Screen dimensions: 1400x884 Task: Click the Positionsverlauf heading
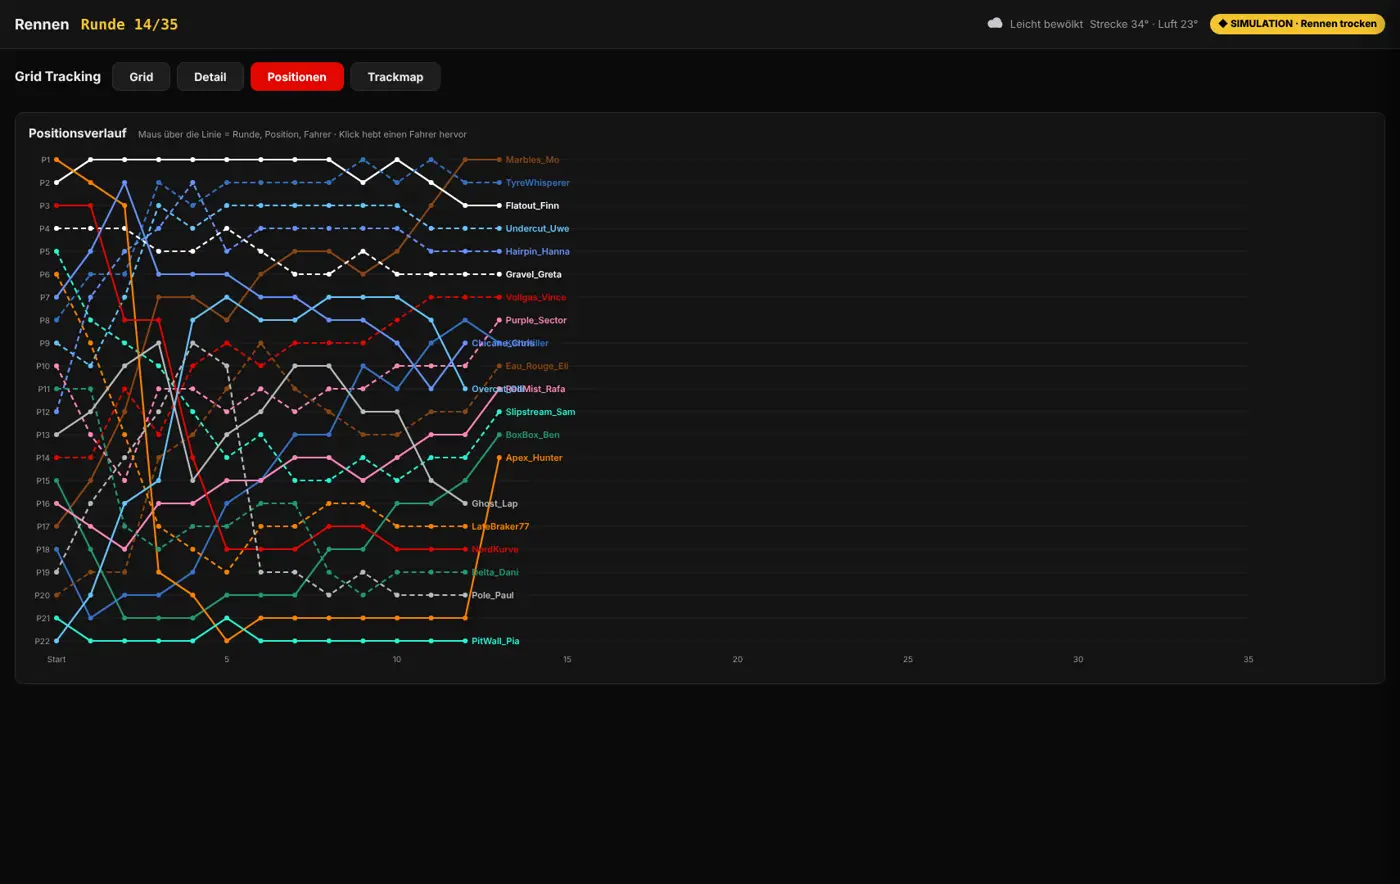(x=77, y=133)
